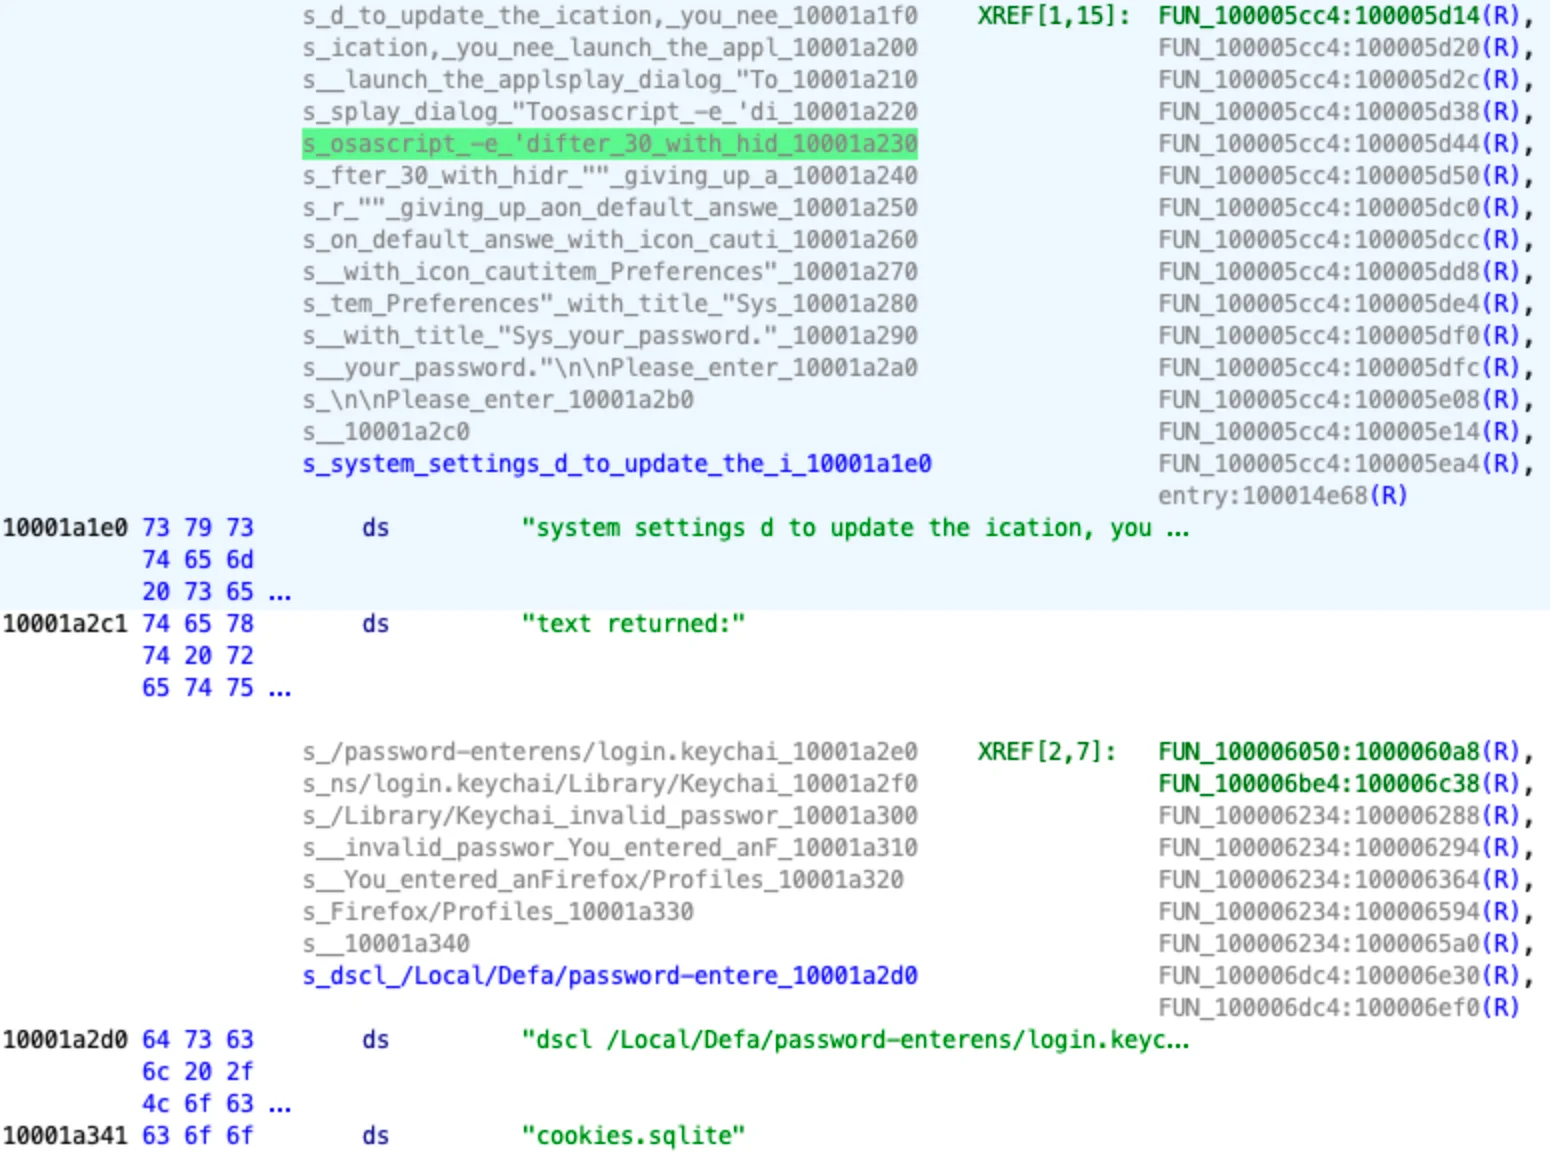Viewport: 1550px width, 1153px height.
Task: Click label s_r_giving_up_aon_default_answe ending 10001a250
Action: tap(610, 208)
